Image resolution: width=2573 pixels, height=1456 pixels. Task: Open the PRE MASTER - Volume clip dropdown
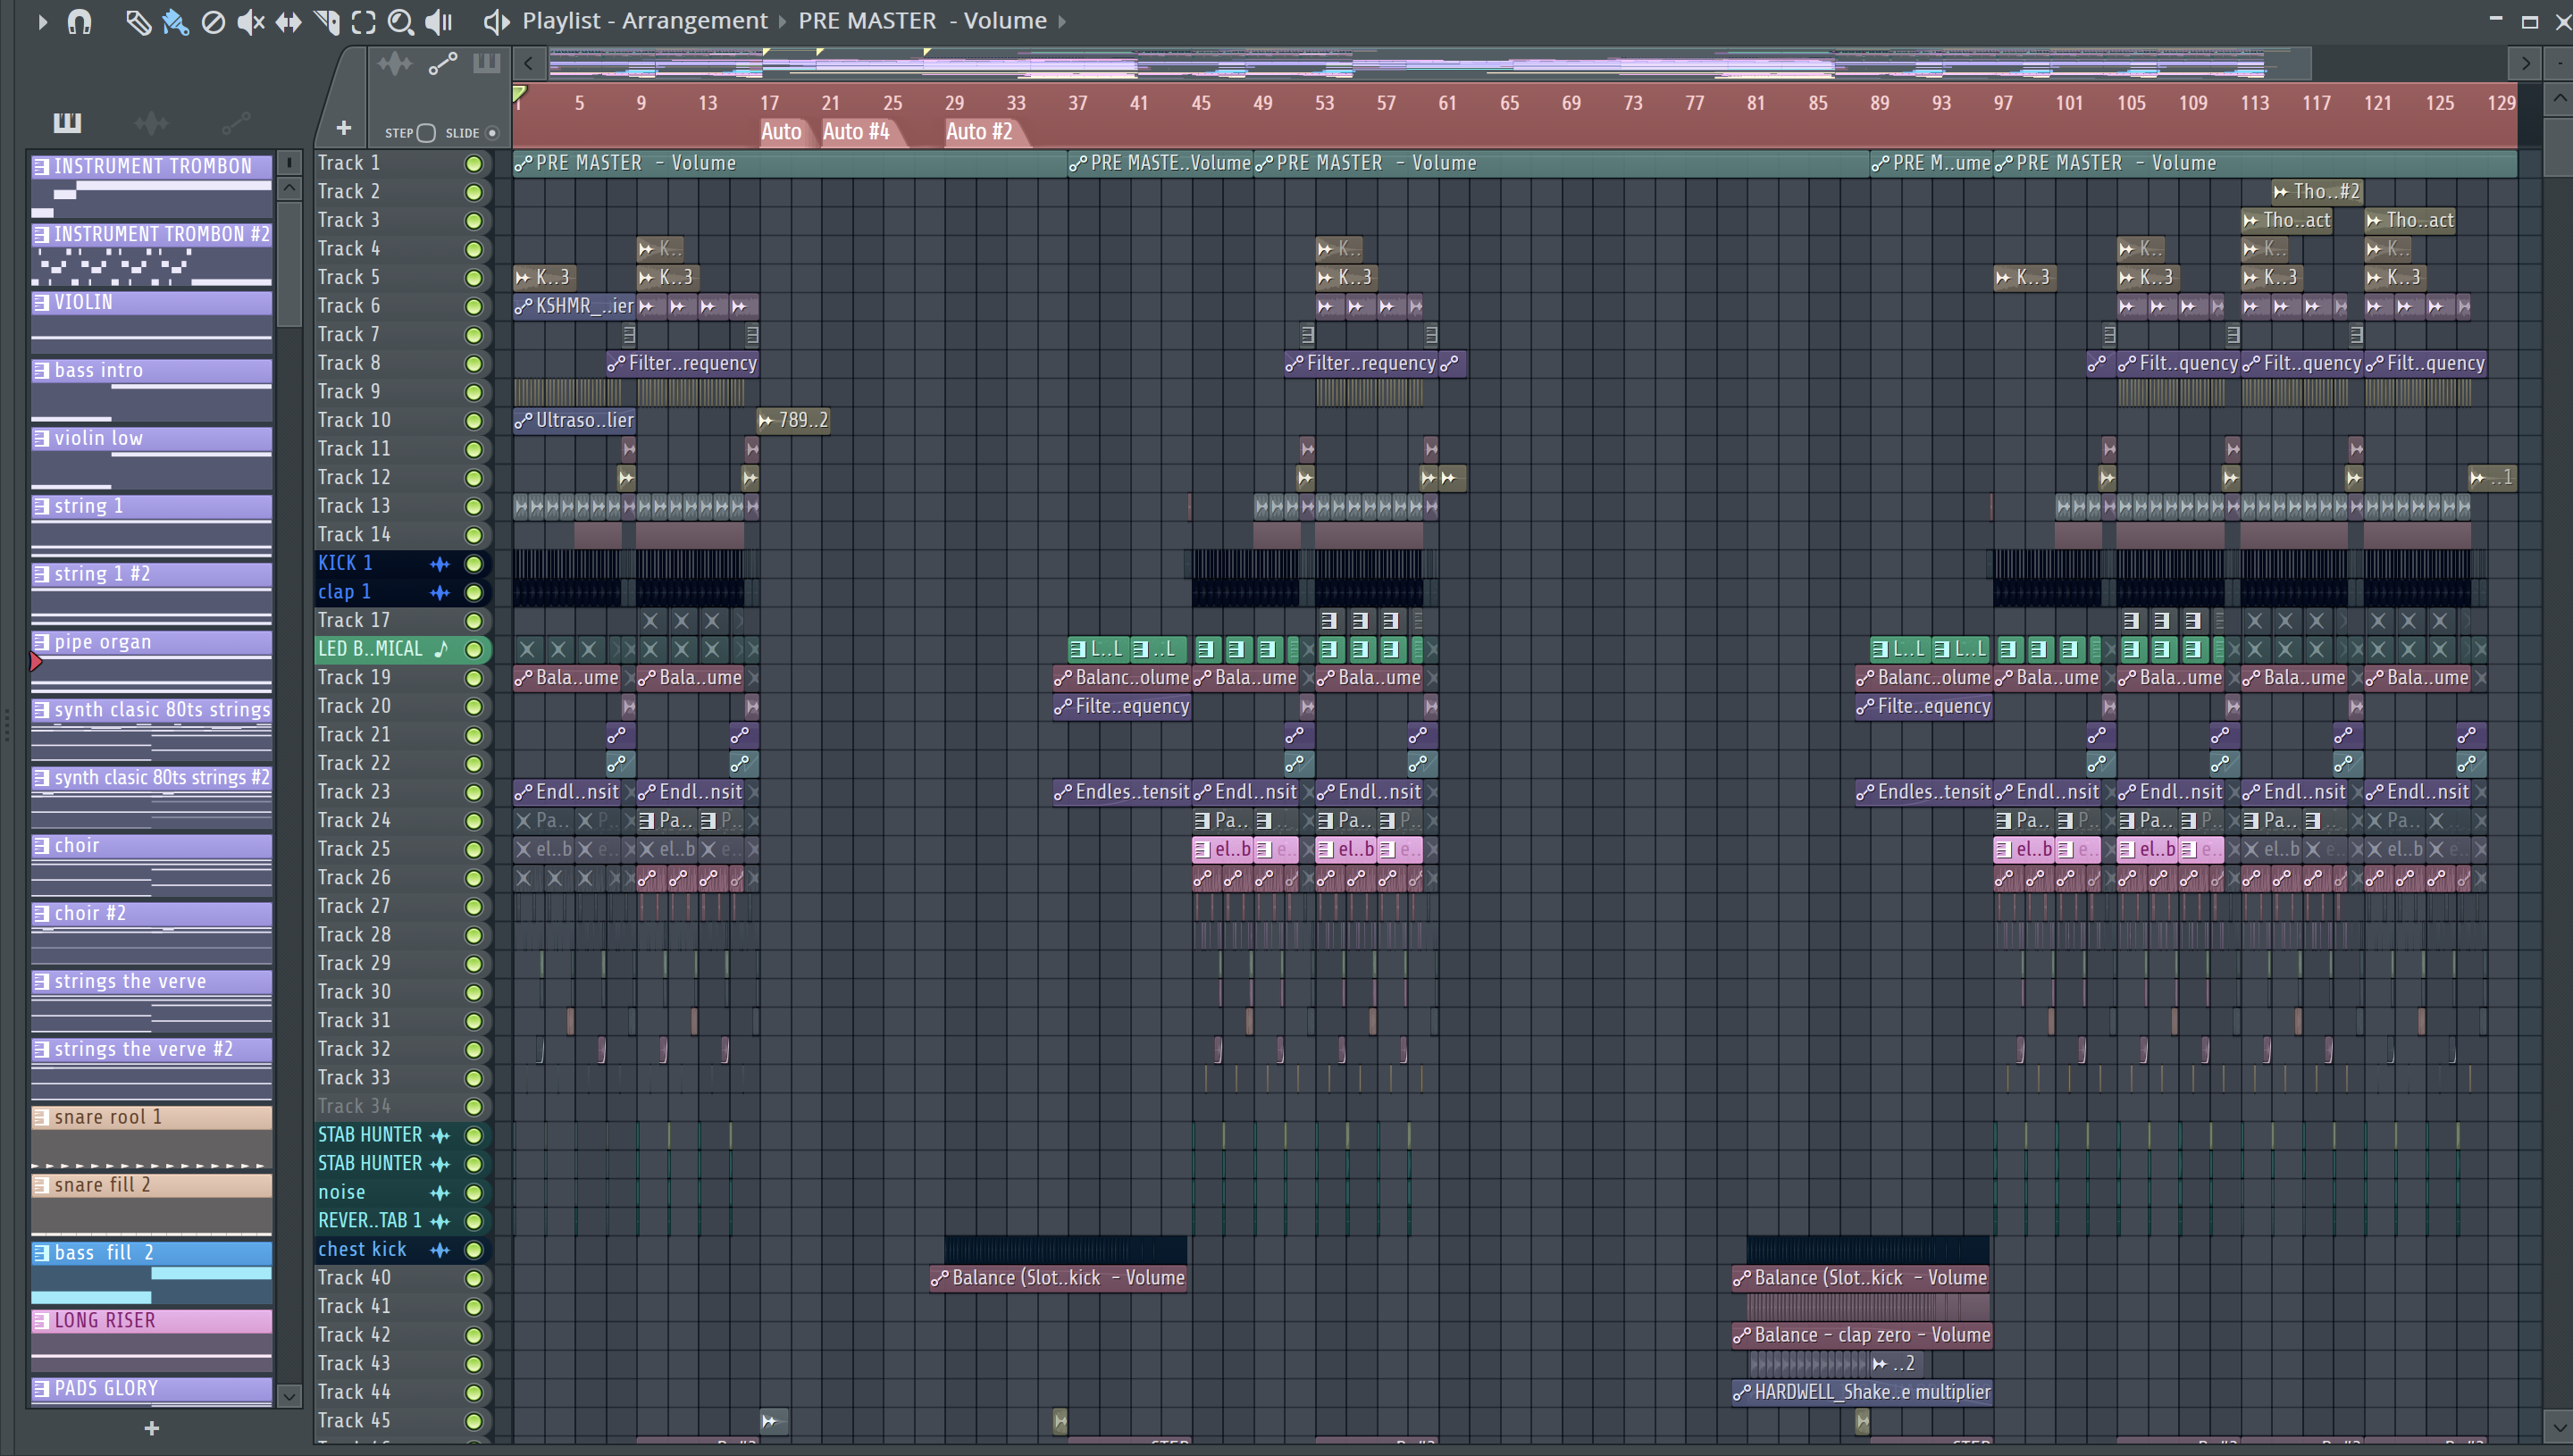pos(922,21)
